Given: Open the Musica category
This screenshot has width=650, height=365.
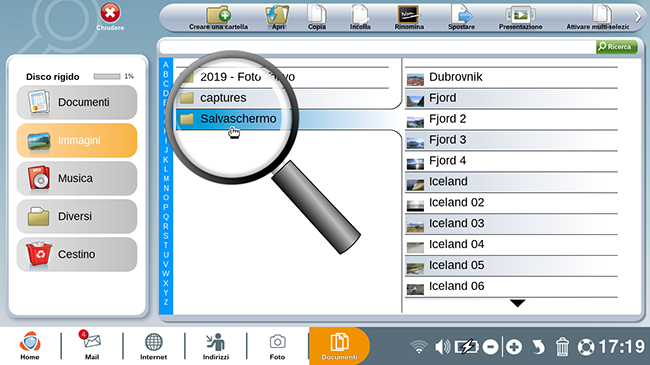Looking at the screenshot, I should pyautogui.click(x=77, y=178).
